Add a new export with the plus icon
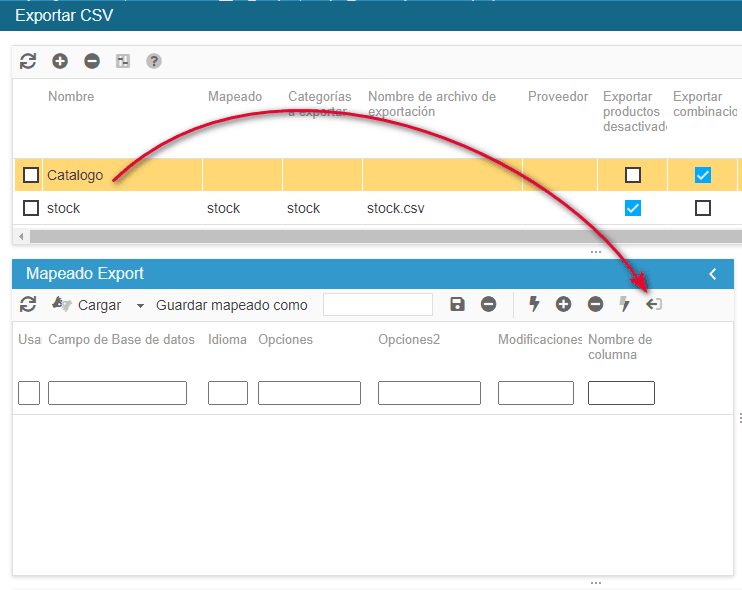The height and width of the screenshot is (590, 742). (x=60, y=61)
